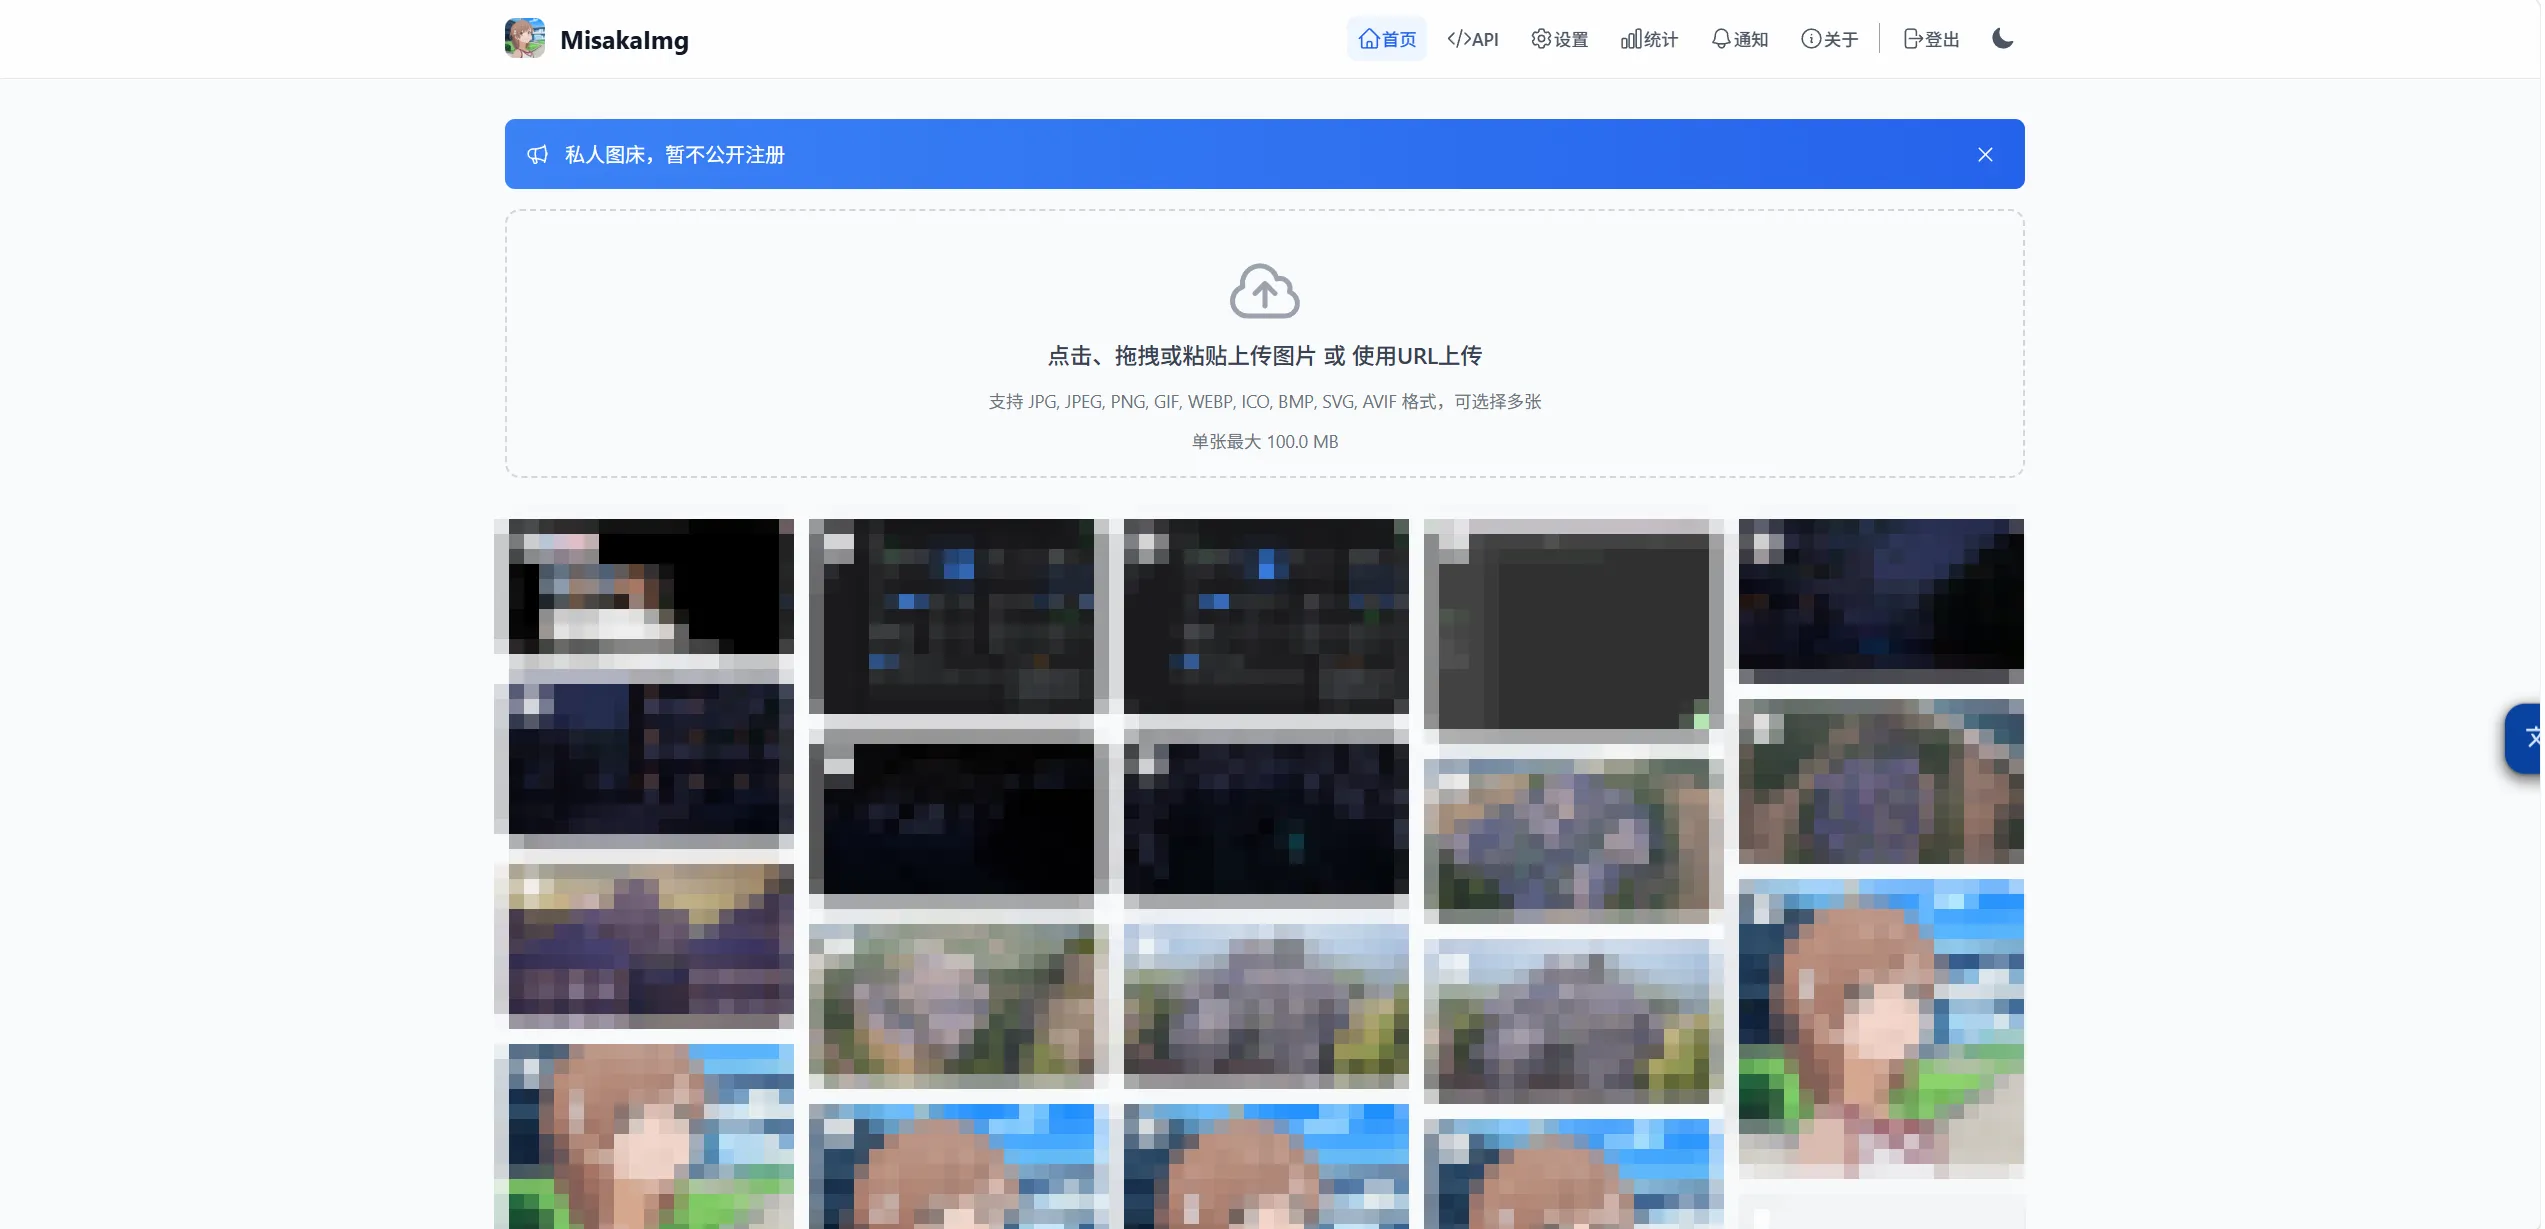This screenshot has height=1229, width=2545.
Task: Dismiss the 私人图床 announcement banner
Action: [1985, 154]
